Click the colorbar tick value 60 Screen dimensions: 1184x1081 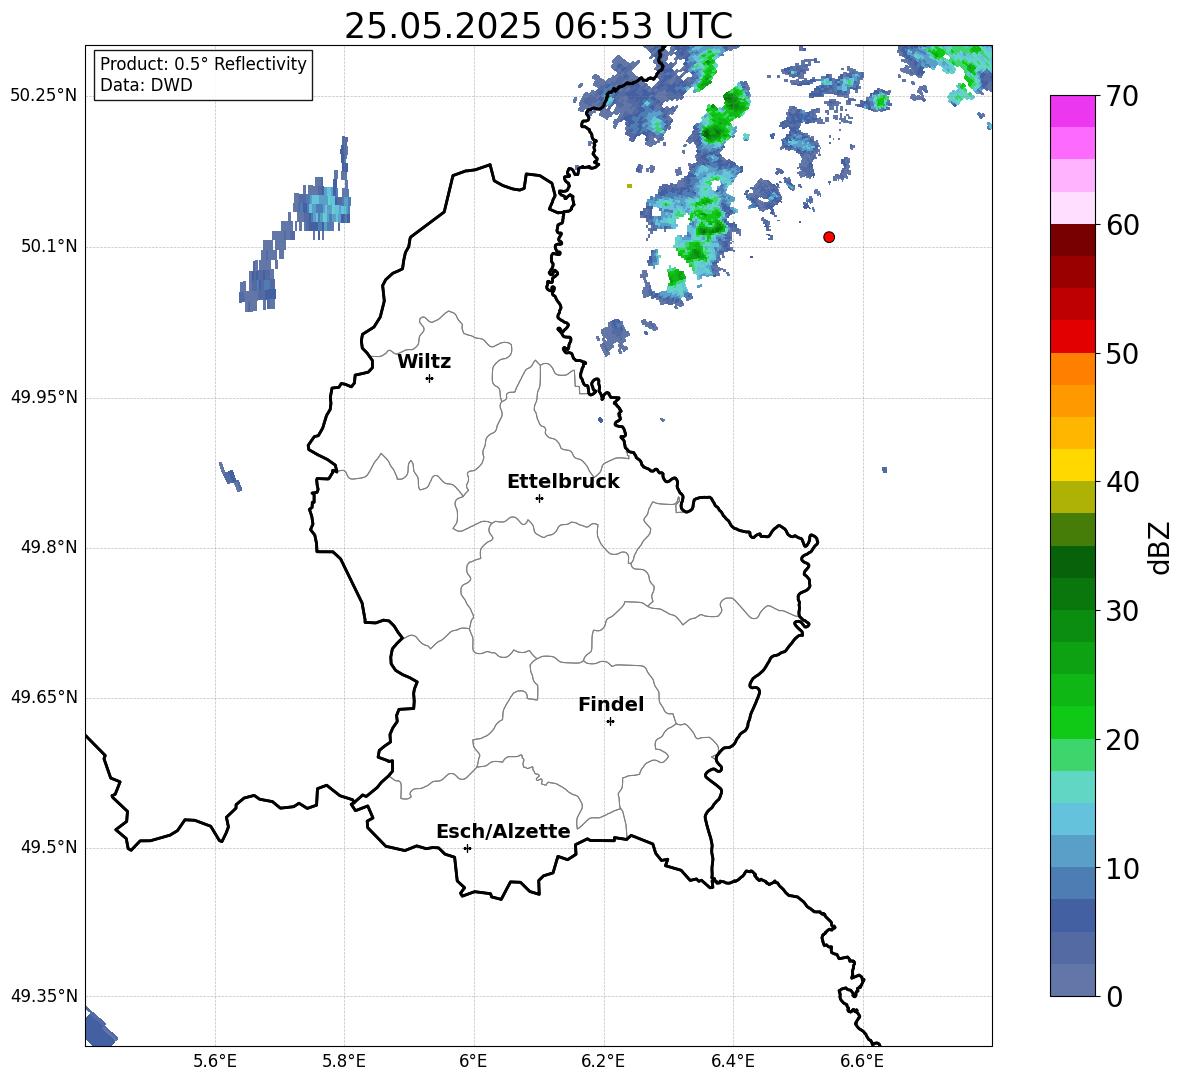pyautogui.click(x=1122, y=225)
